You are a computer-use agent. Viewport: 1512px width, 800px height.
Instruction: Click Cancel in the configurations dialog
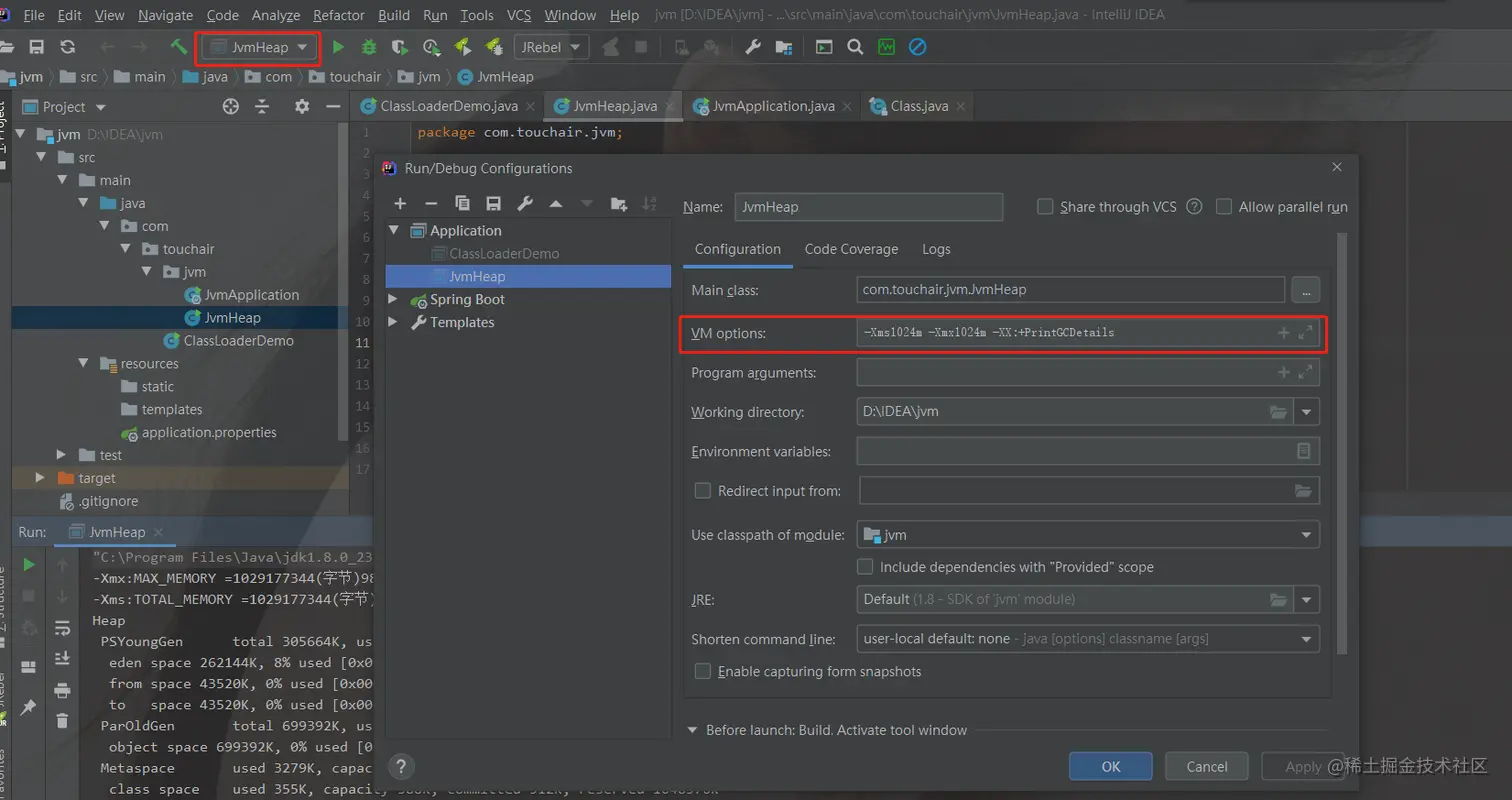(x=1207, y=766)
